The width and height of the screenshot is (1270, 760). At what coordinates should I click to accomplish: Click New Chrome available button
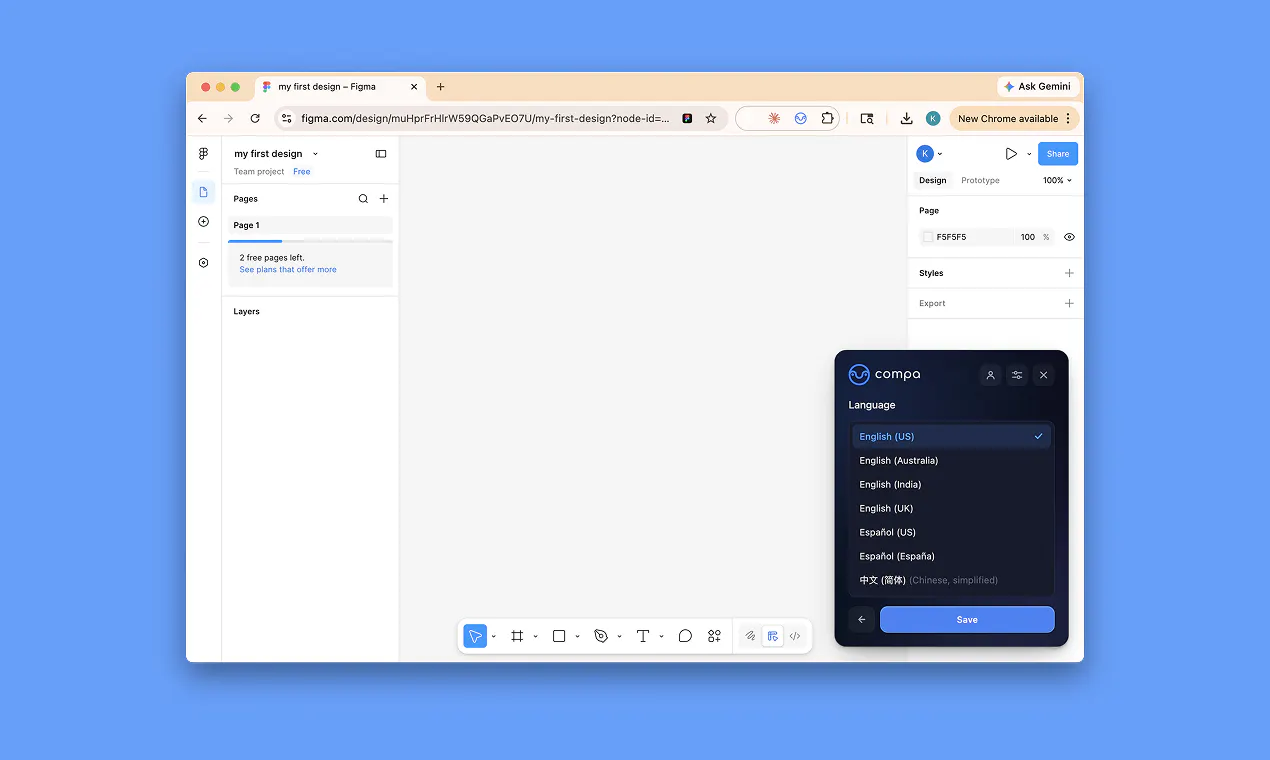coord(1014,118)
